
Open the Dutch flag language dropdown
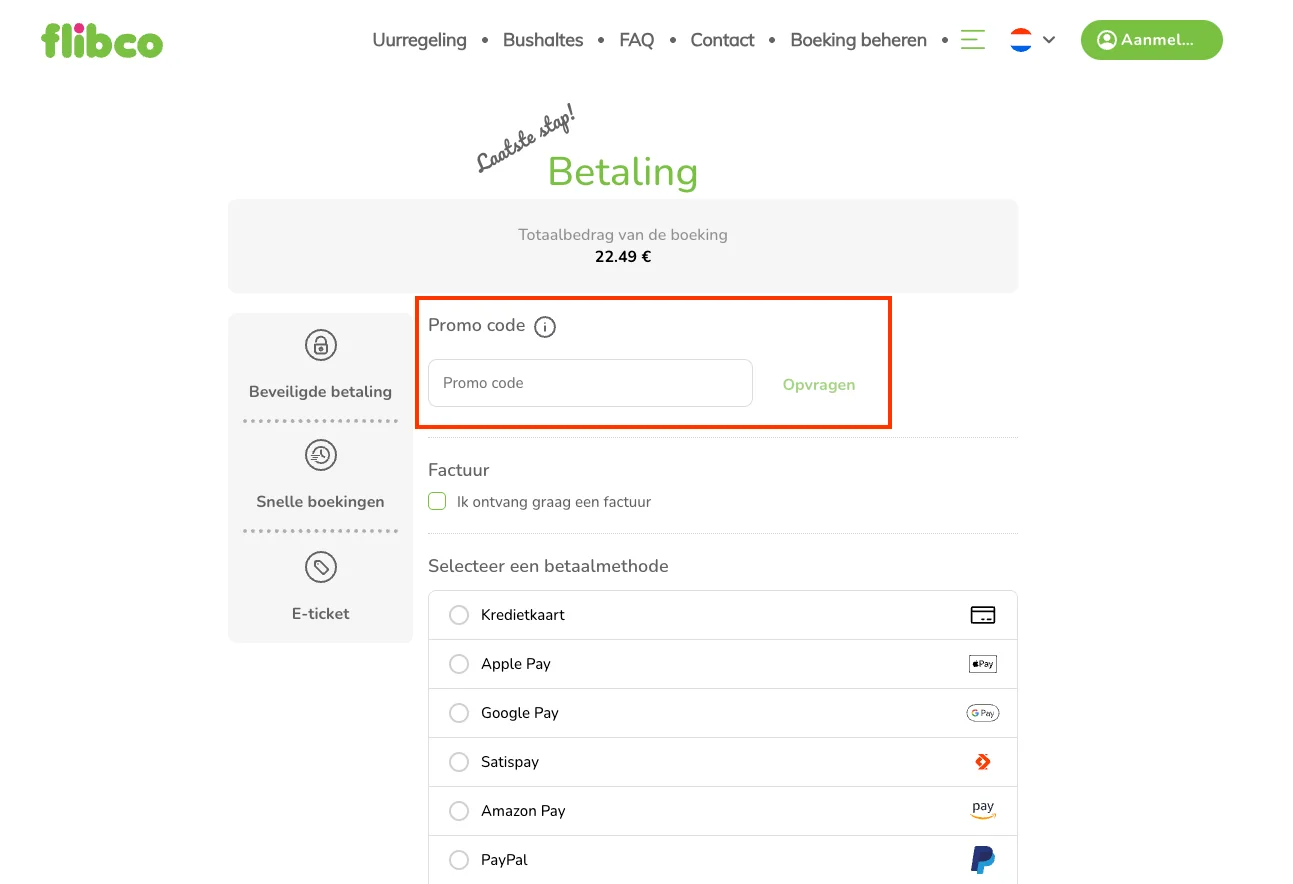point(1021,40)
